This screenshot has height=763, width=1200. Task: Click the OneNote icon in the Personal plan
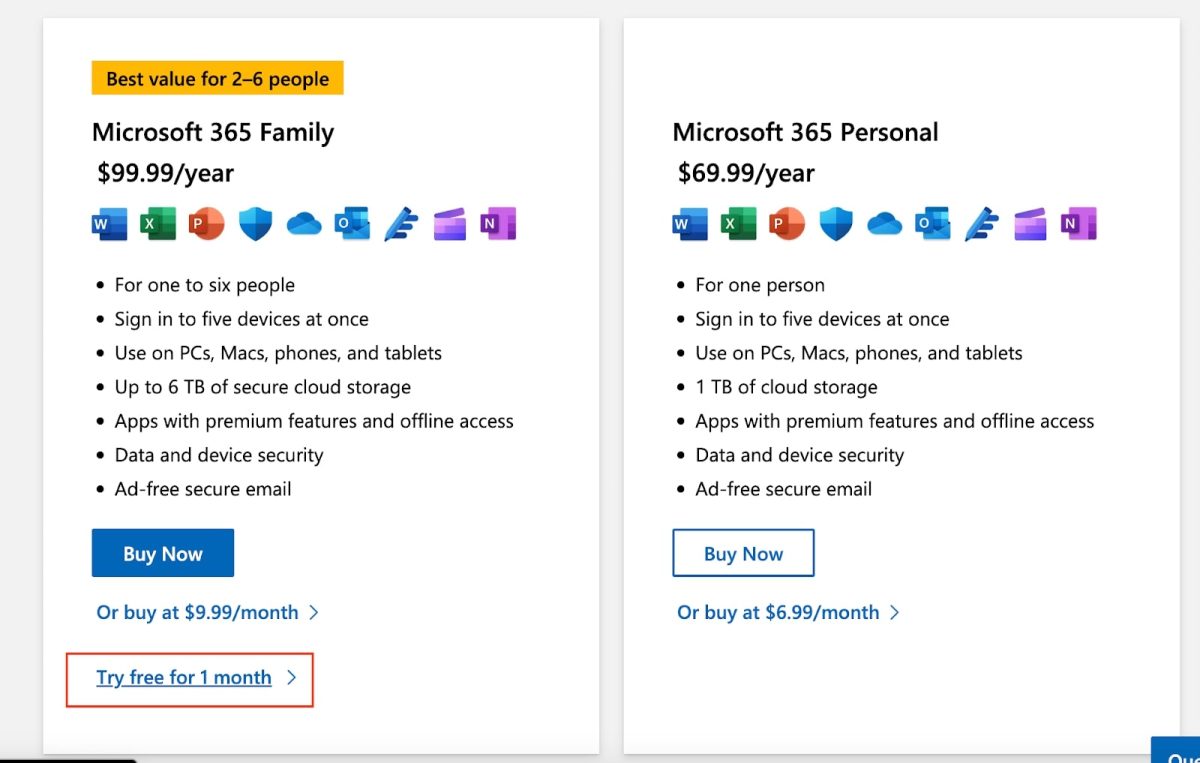[x=1079, y=224]
